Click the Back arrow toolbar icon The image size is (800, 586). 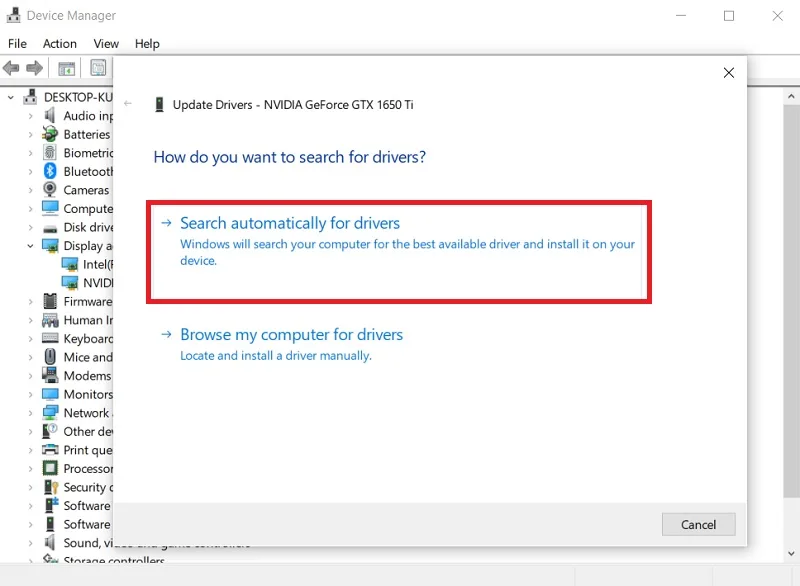pos(11,67)
